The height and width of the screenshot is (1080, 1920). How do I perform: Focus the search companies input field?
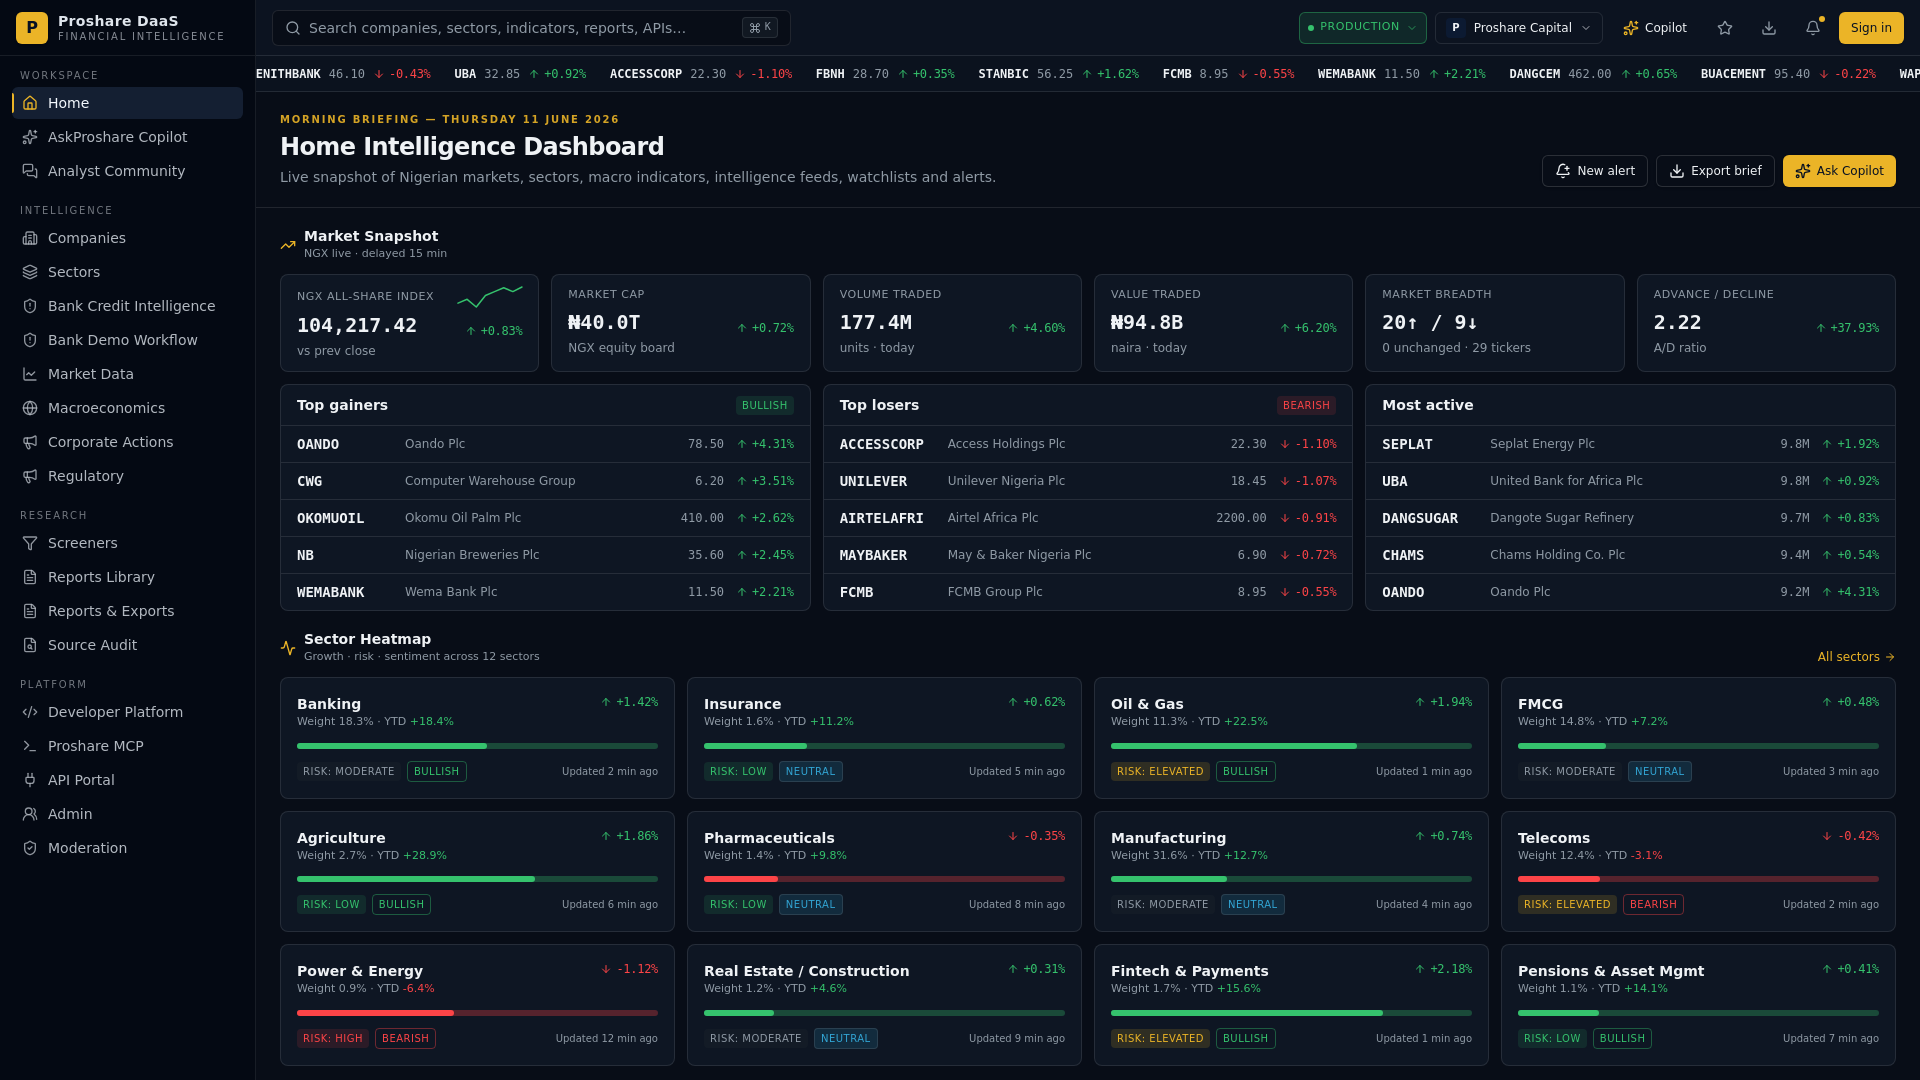click(x=531, y=28)
